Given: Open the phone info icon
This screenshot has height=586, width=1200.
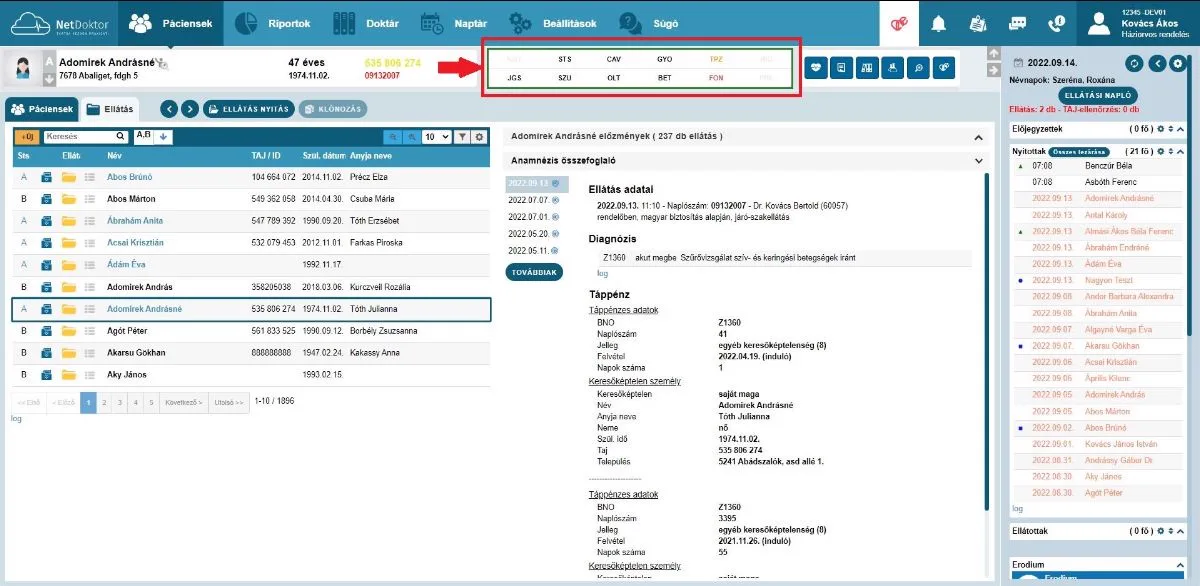Looking at the screenshot, I should (1056, 23).
